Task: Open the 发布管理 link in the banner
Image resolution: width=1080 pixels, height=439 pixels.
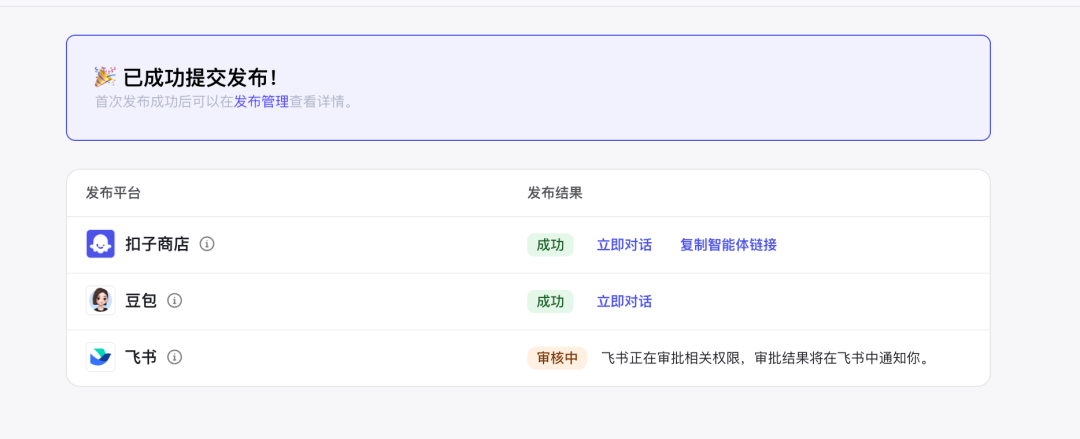Action: point(261,101)
